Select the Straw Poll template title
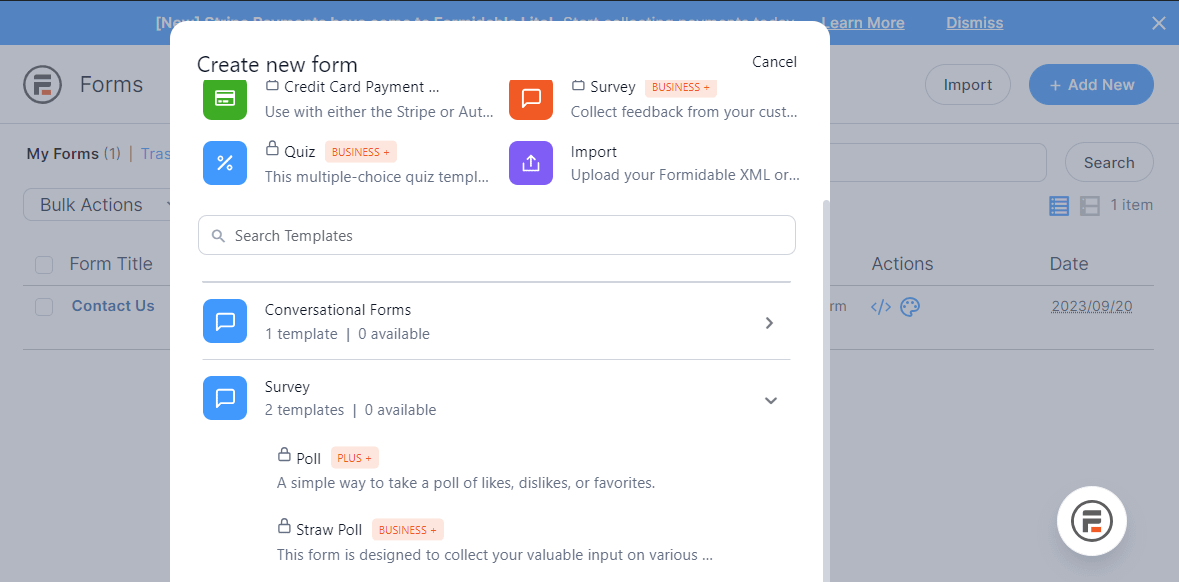 click(329, 530)
